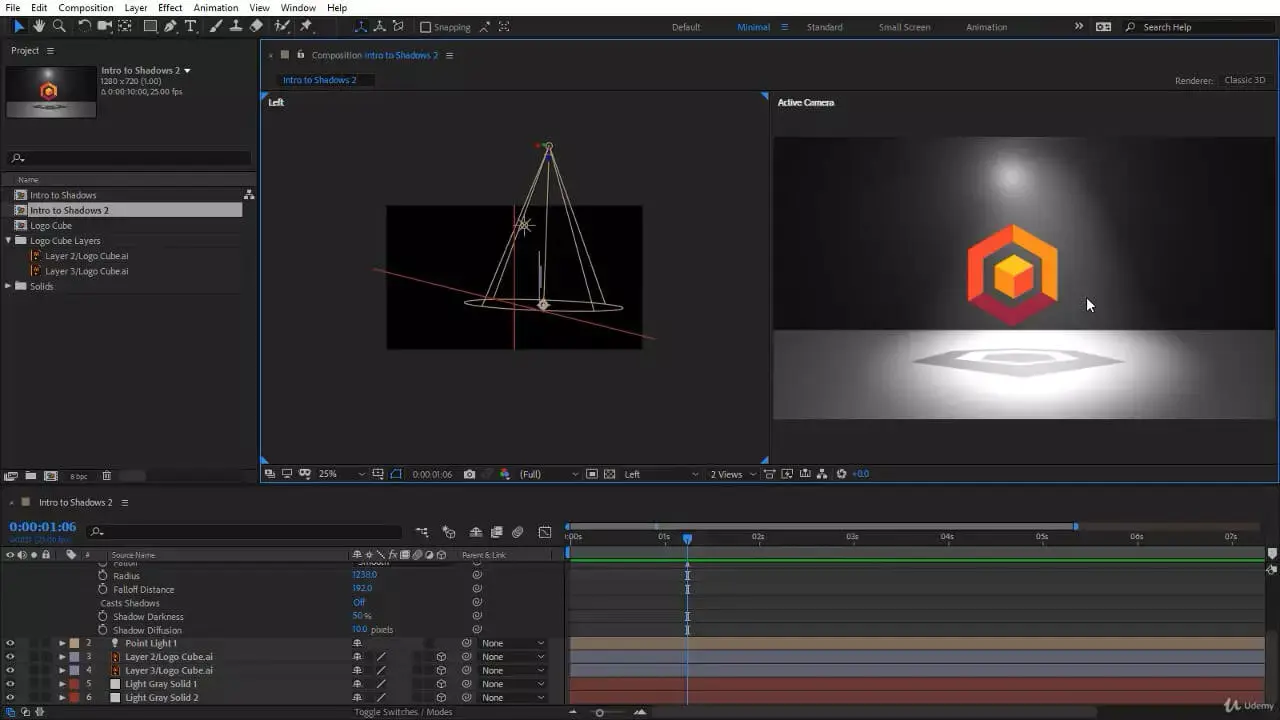The height and width of the screenshot is (720, 1280).
Task: Toggle the 3D switch for Light Gray Solid 1
Action: click(441, 684)
